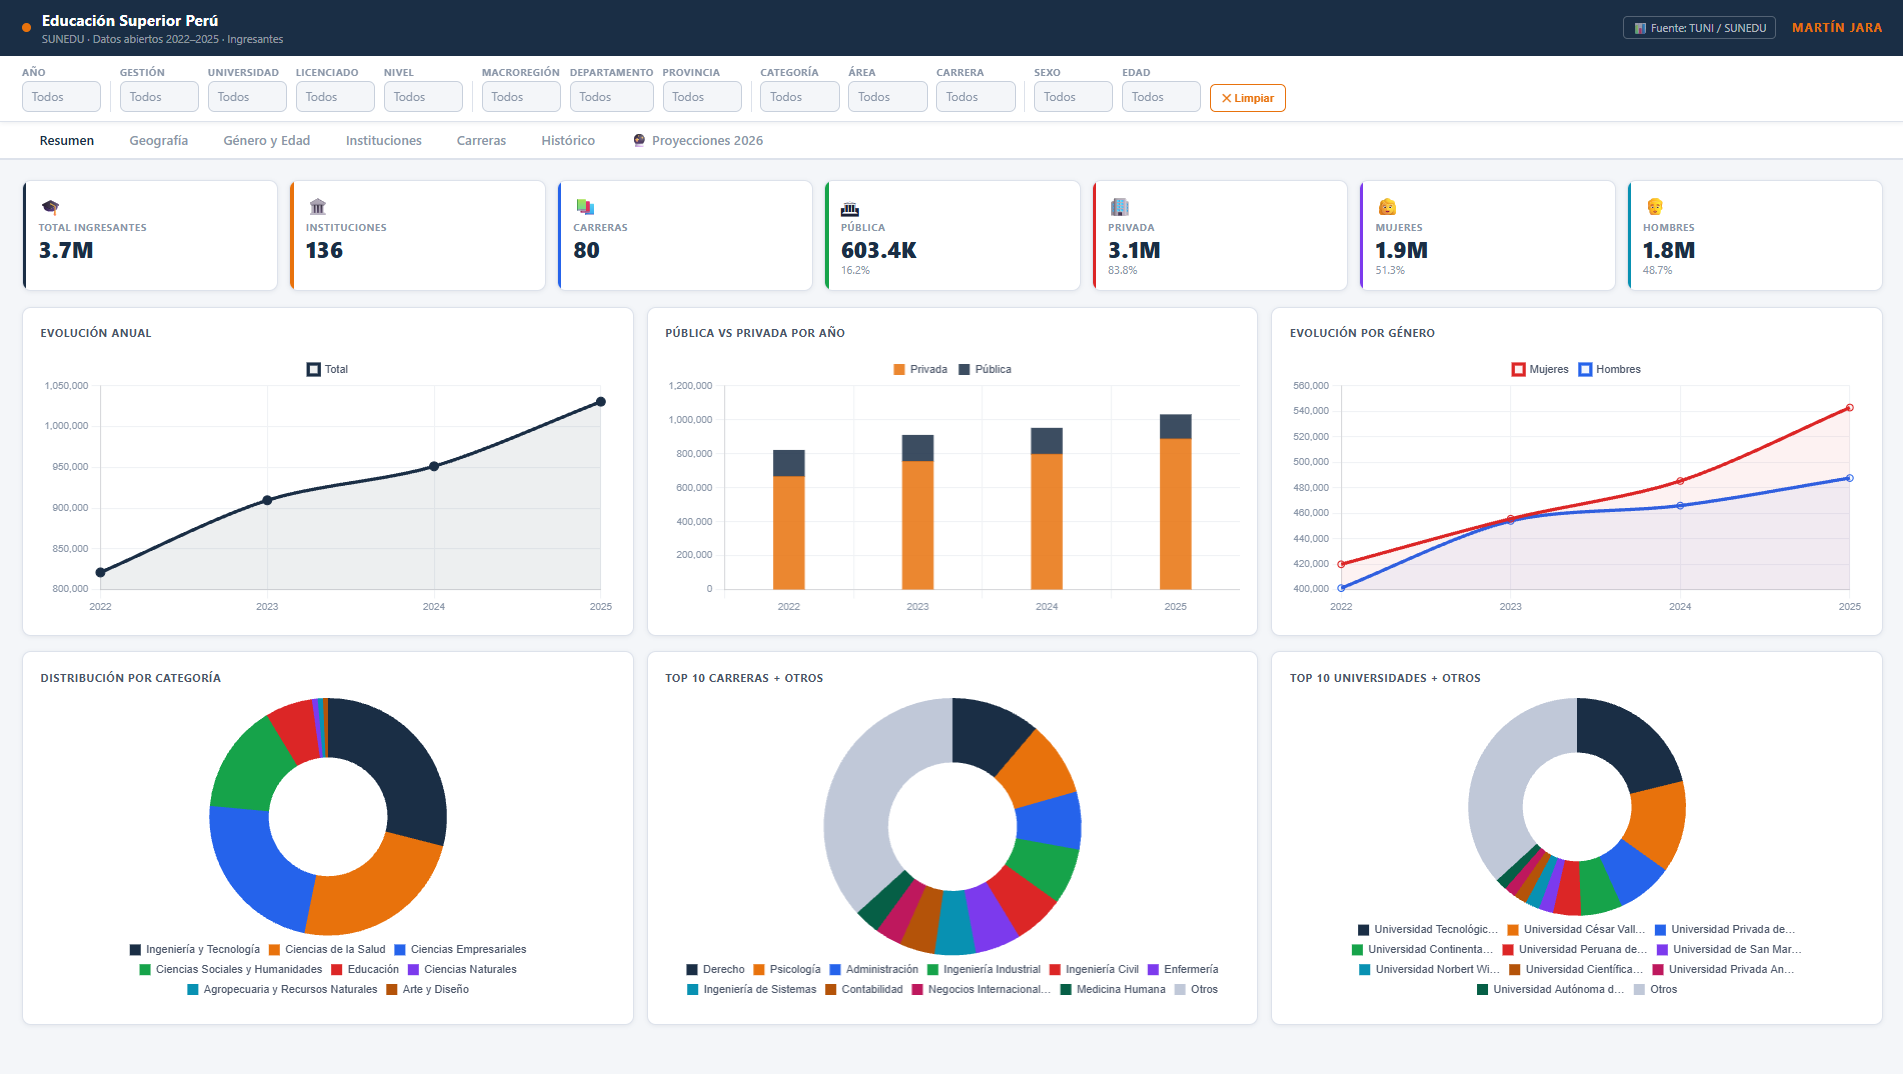Click the institution building icon above Instituciones
The width and height of the screenshot is (1903, 1074).
click(x=317, y=207)
